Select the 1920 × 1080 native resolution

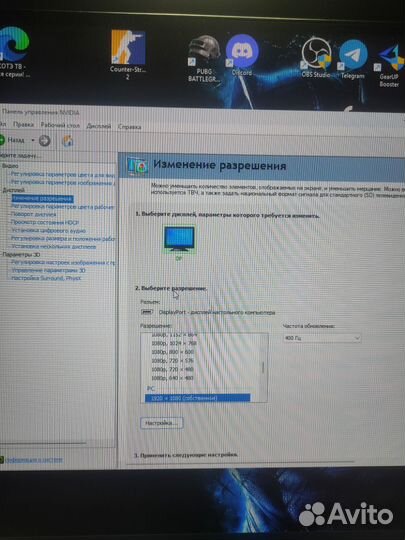tap(198, 398)
